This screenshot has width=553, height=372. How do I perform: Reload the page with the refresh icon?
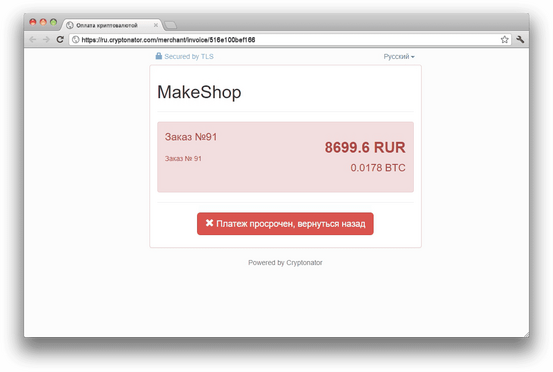pyautogui.click(x=60, y=39)
